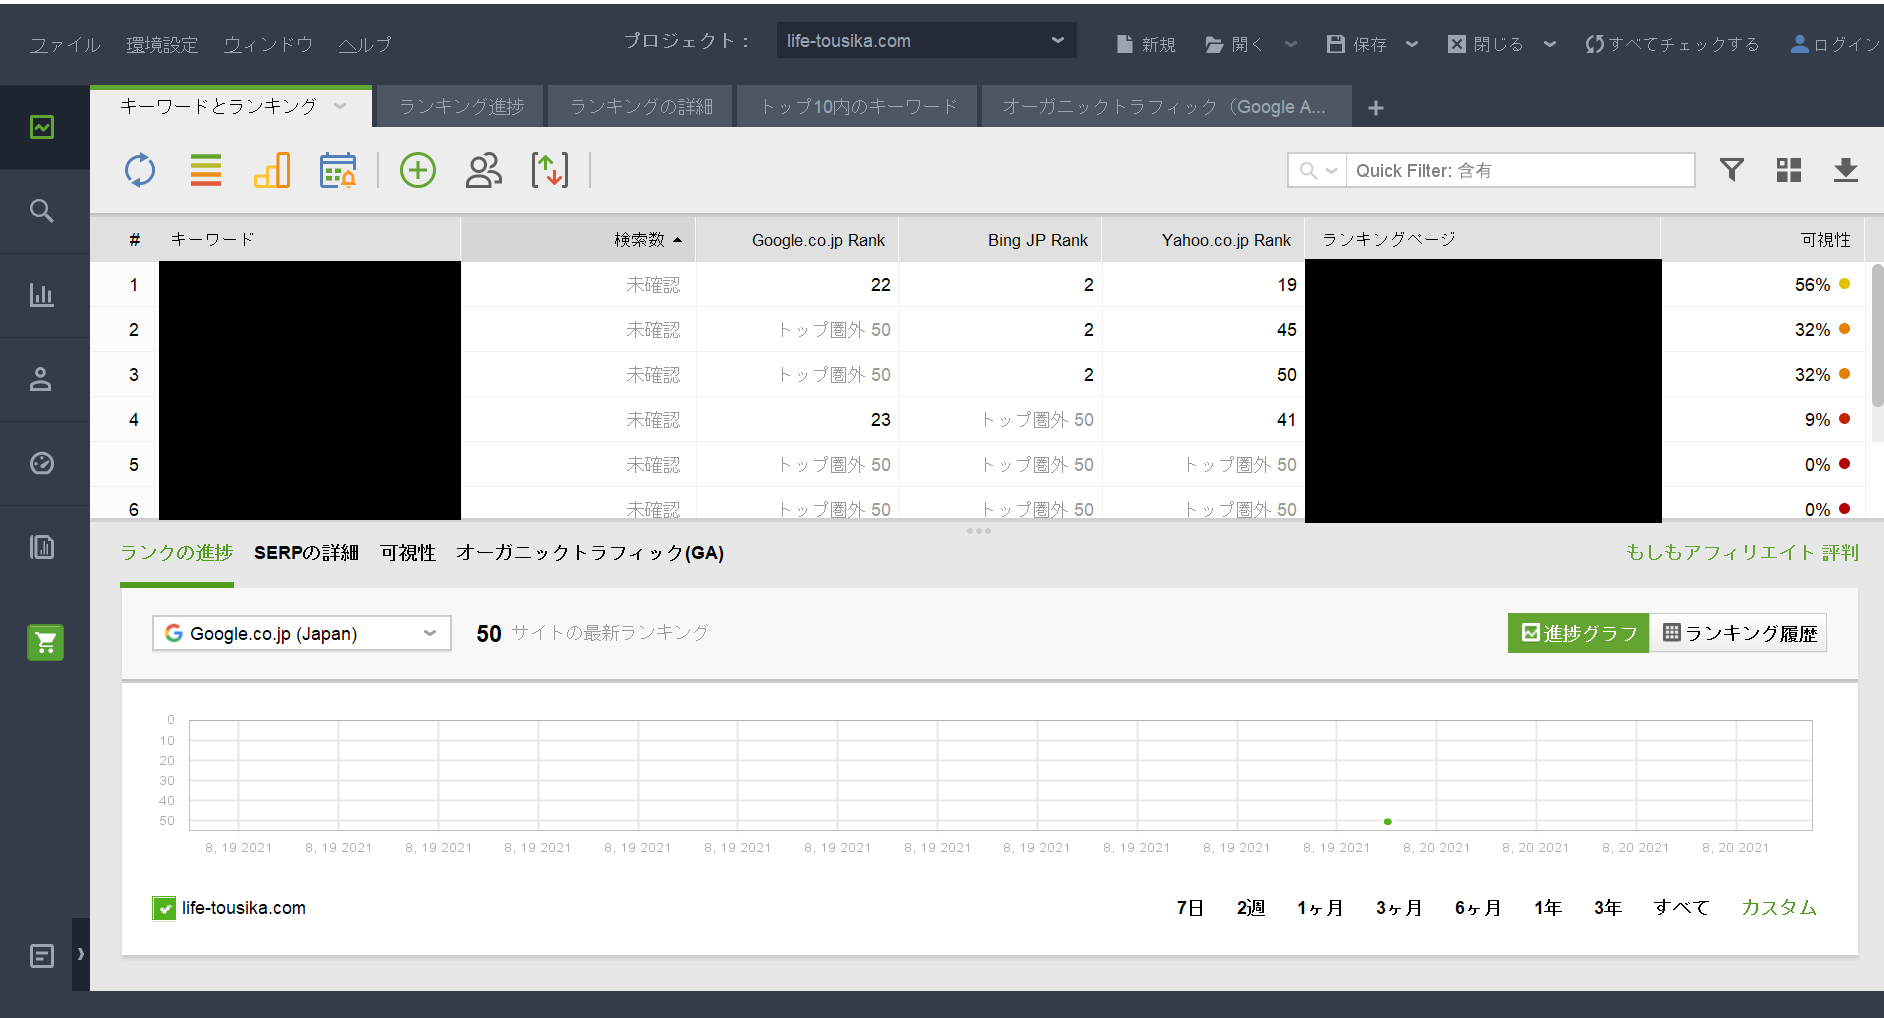Expand the Google.co.jp (Japan) search engine dropdown
1884x1018 pixels.
301,633
